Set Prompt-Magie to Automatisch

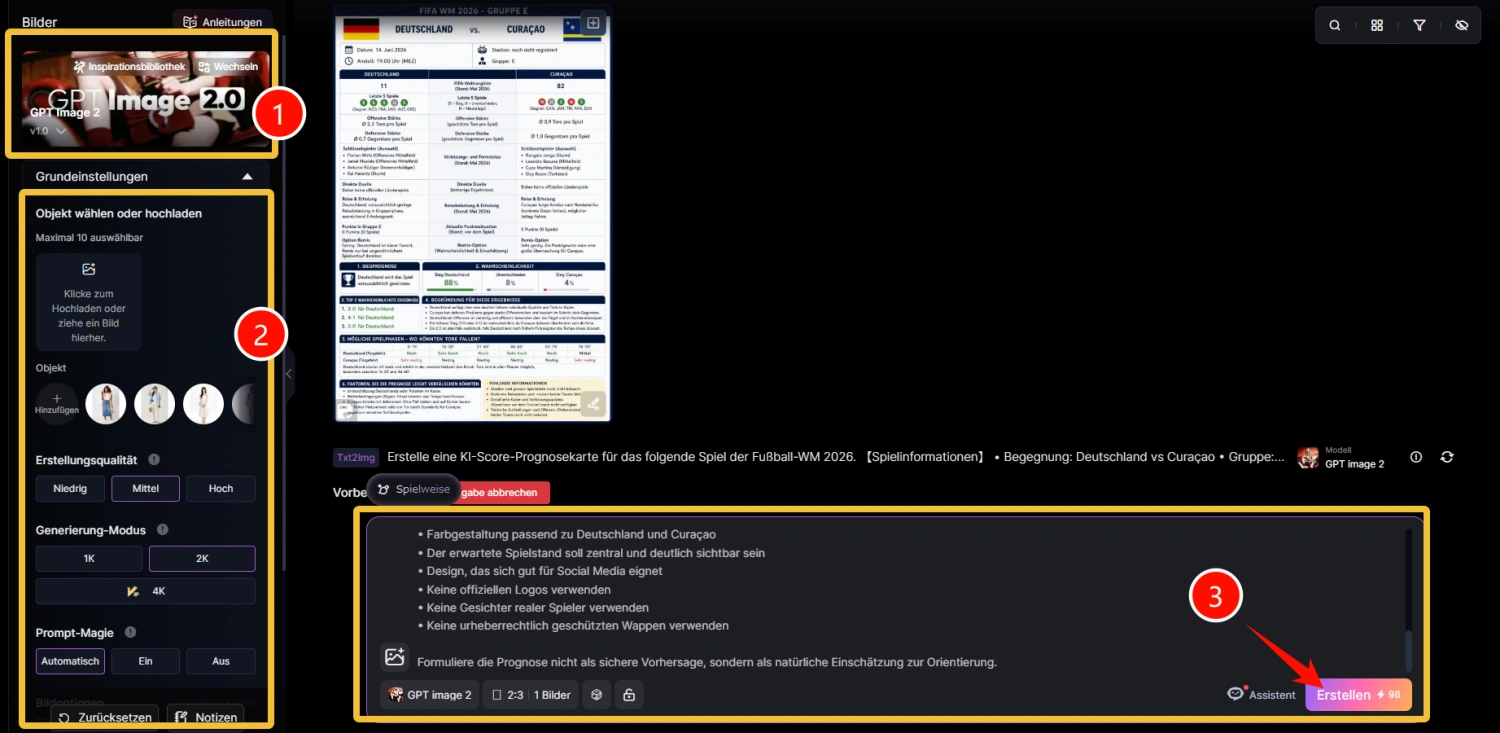70,661
